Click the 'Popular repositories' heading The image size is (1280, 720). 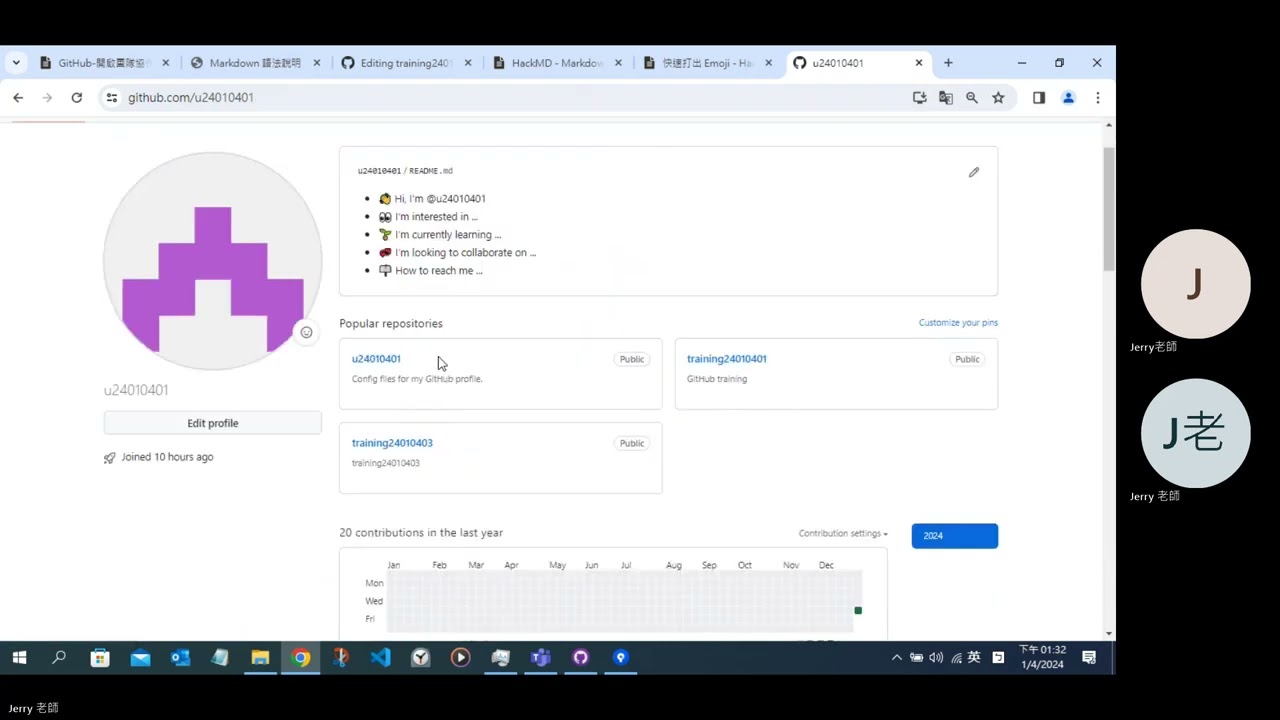click(391, 324)
